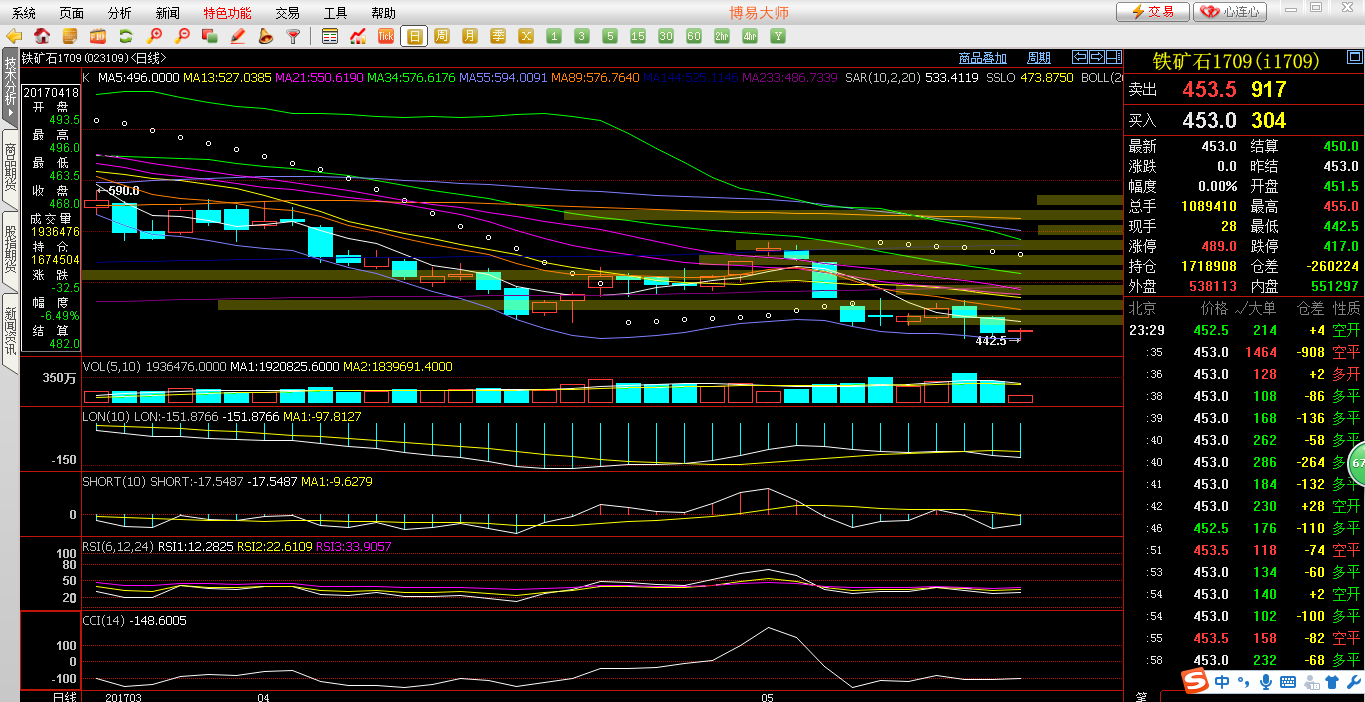Open the 分析 menu
1365x702 pixels.
pos(119,13)
